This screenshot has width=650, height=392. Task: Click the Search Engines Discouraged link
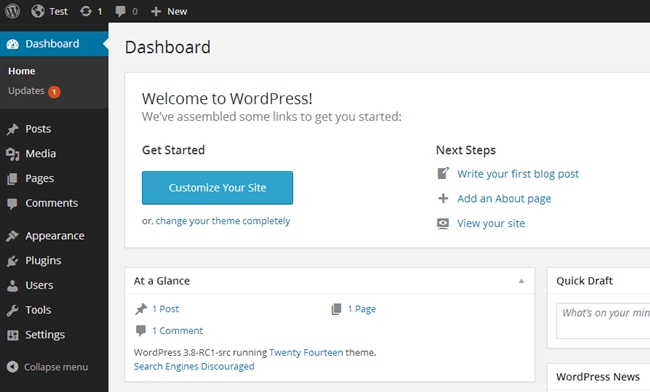tap(194, 367)
